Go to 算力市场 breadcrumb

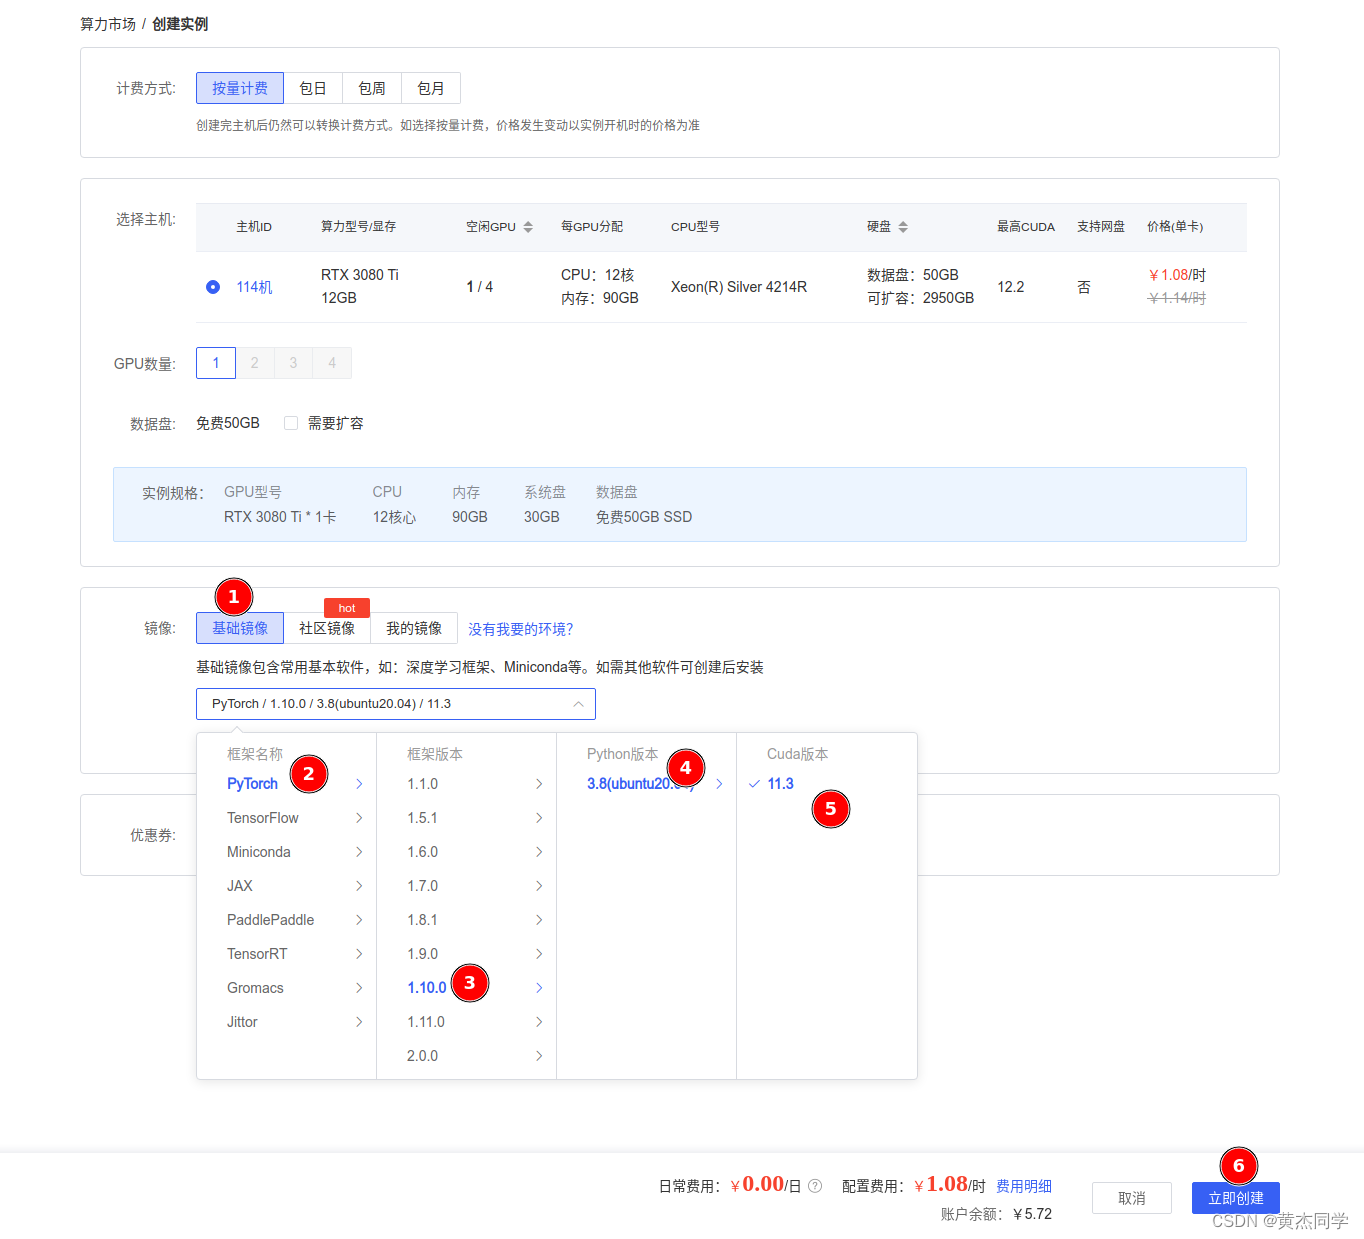(108, 24)
